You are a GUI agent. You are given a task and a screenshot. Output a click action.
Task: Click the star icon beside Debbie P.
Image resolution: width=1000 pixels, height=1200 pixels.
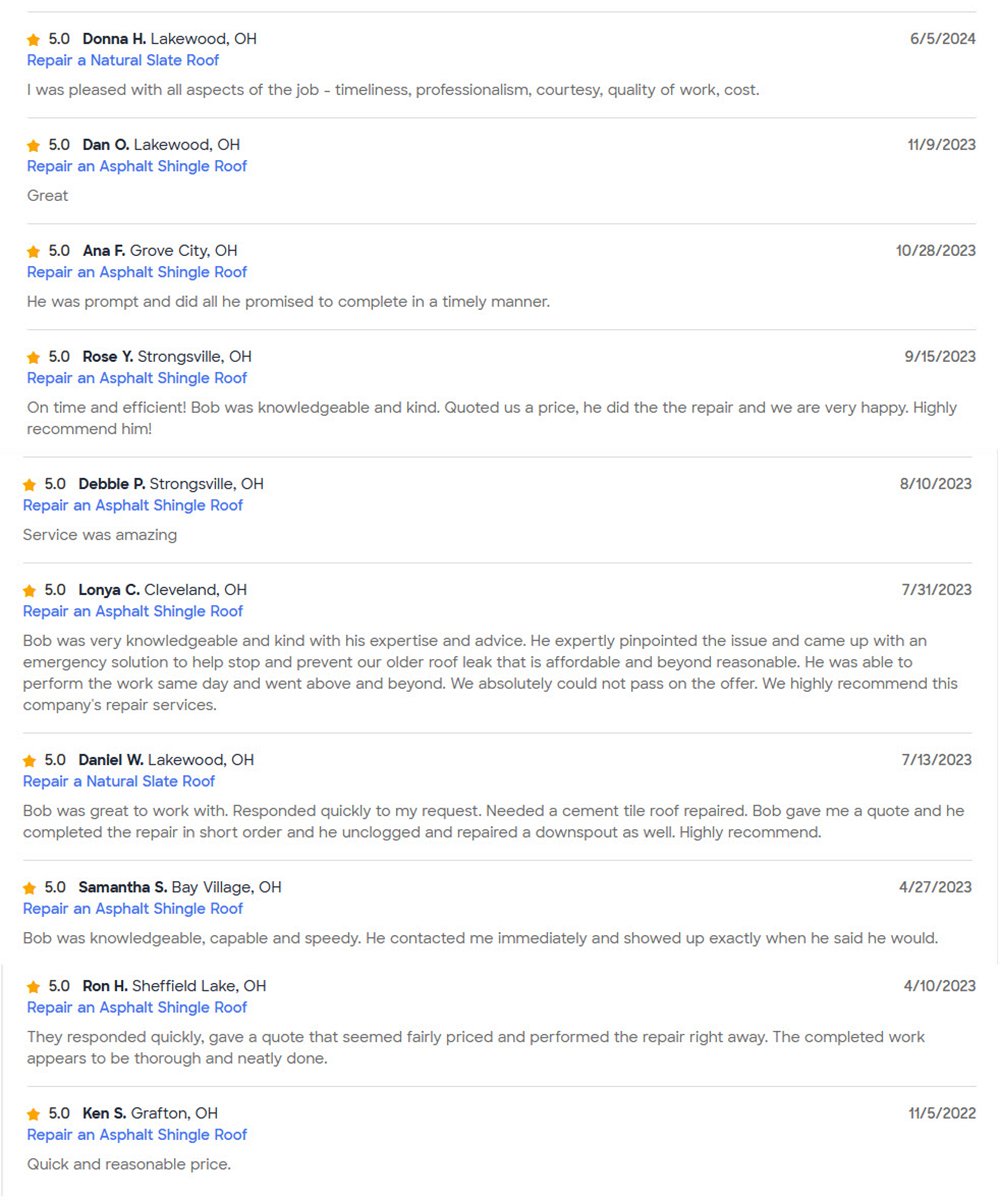tap(29, 485)
